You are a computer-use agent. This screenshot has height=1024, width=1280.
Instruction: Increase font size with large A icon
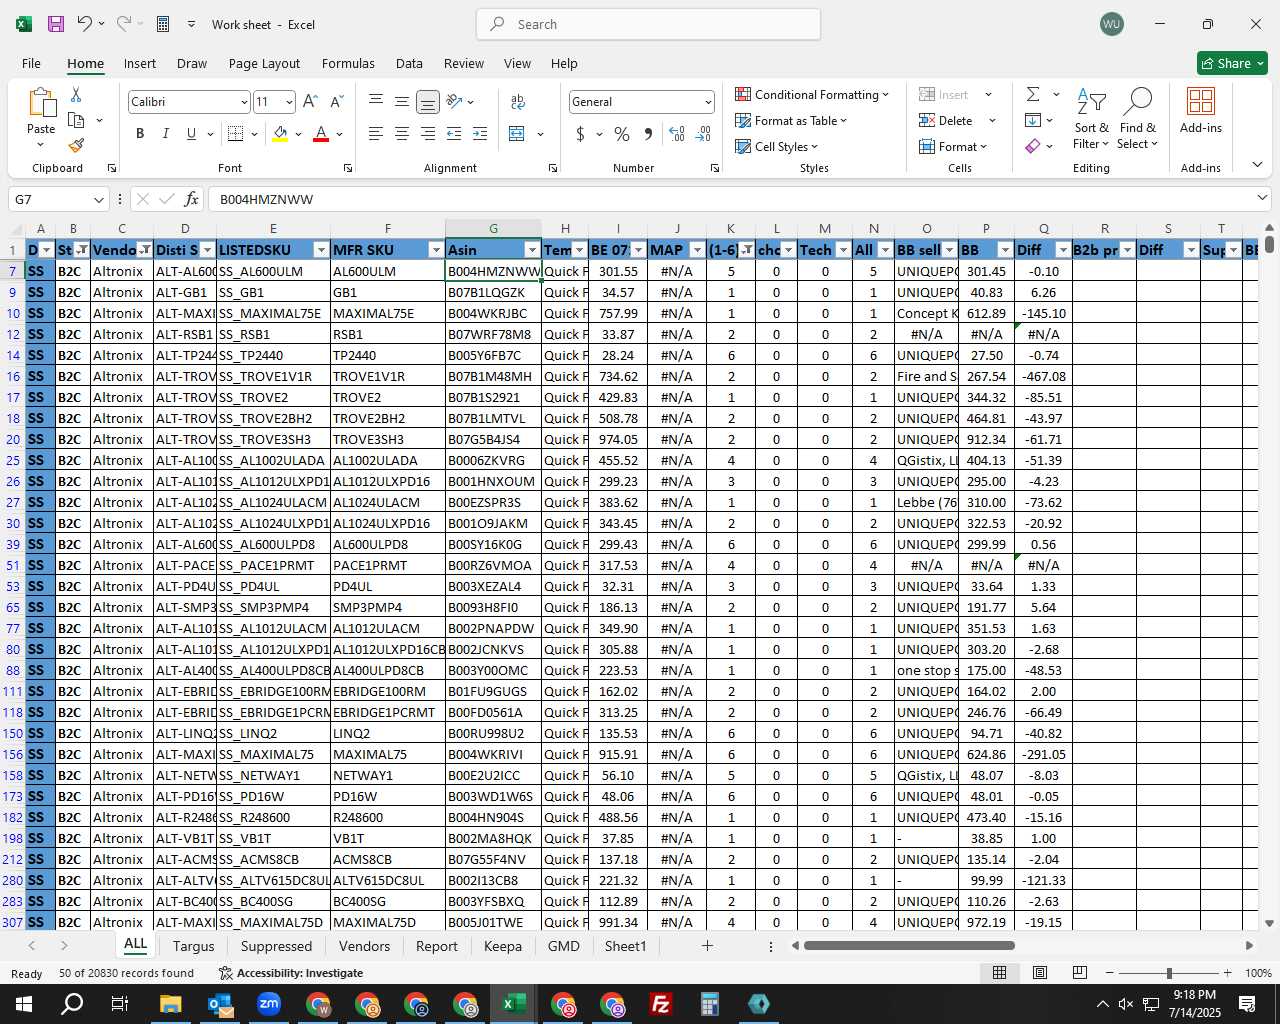pyautogui.click(x=310, y=102)
